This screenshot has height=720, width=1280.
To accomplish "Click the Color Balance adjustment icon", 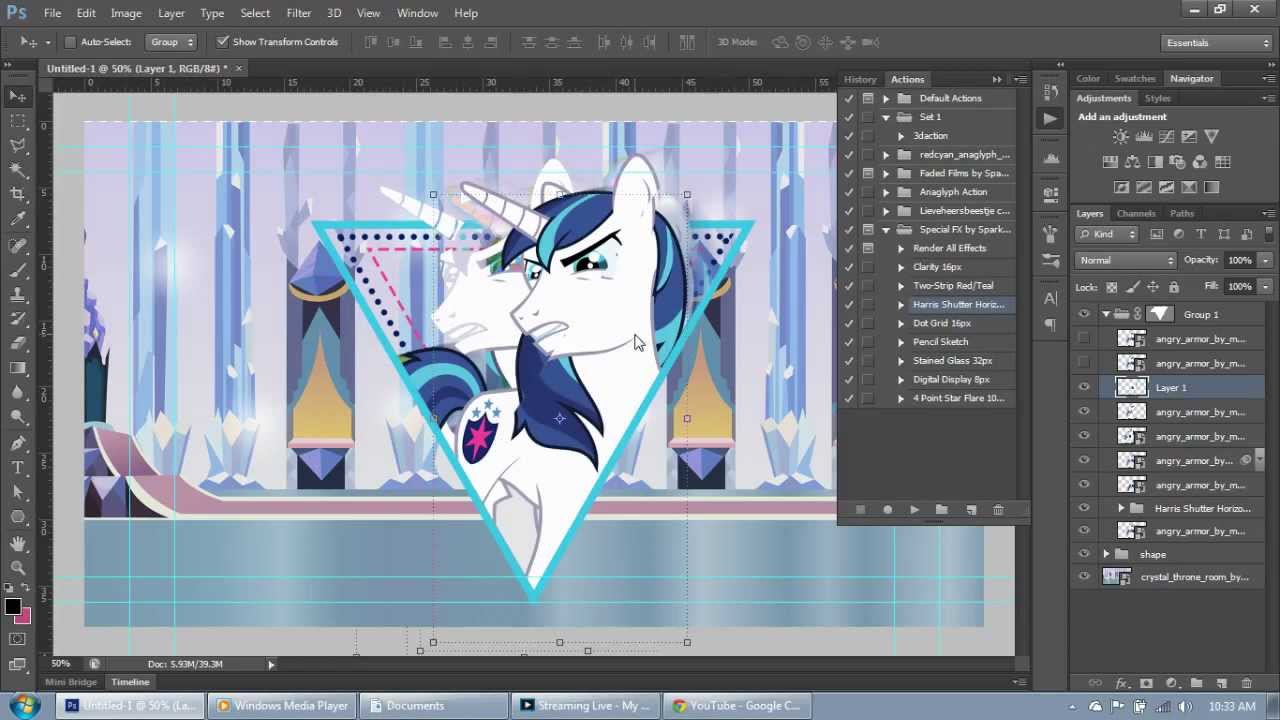I will [1133, 162].
